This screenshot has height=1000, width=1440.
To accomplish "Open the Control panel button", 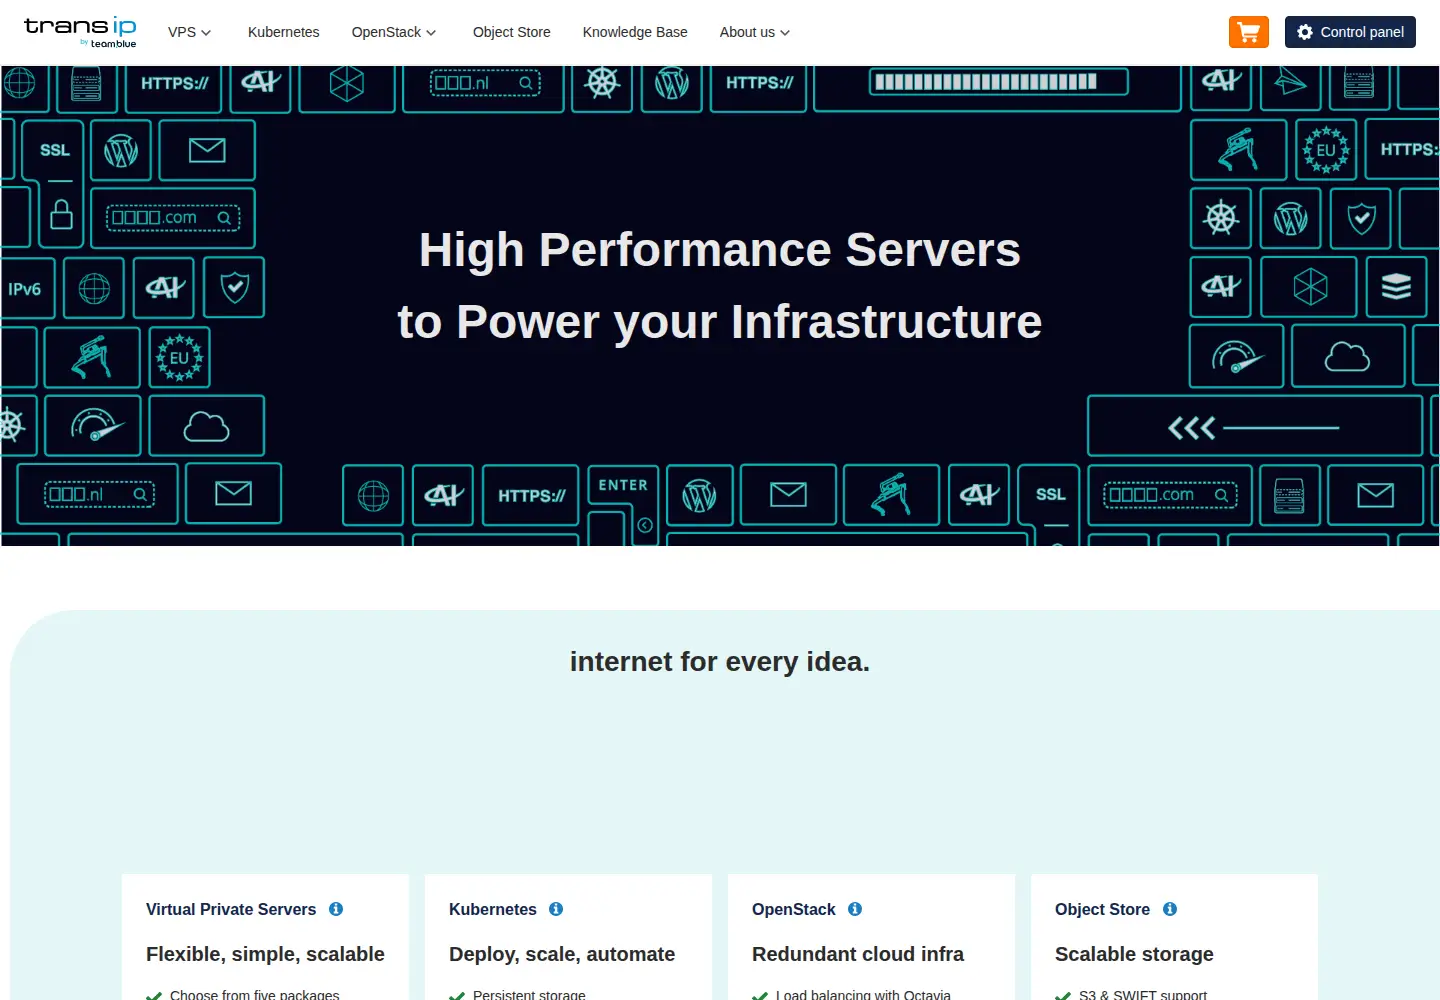I will [x=1350, y=32].
